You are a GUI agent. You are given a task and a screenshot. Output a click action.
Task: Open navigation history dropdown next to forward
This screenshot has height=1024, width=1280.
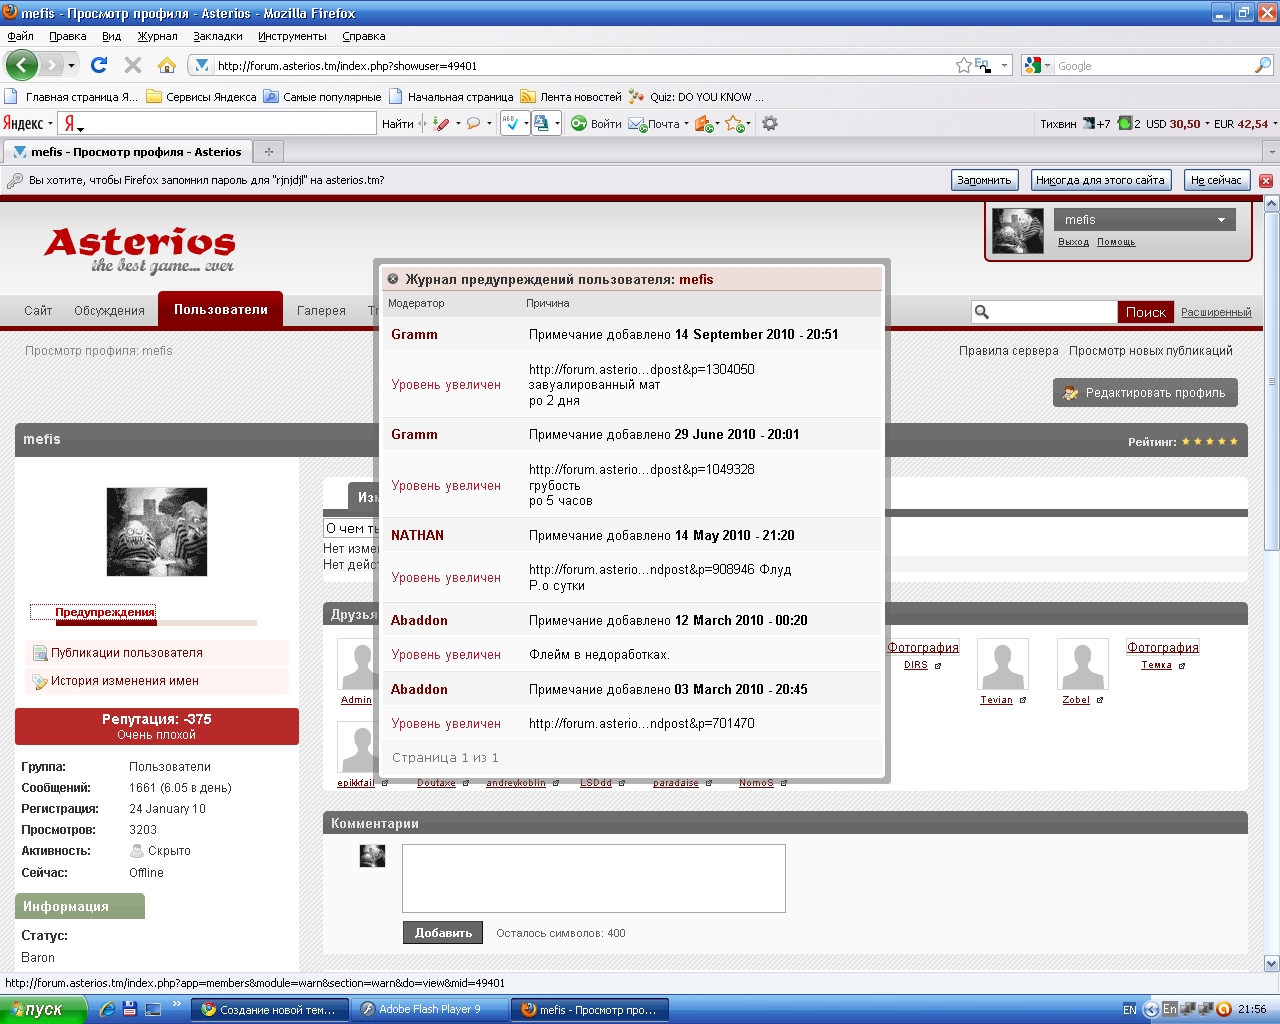coord(71,66)
